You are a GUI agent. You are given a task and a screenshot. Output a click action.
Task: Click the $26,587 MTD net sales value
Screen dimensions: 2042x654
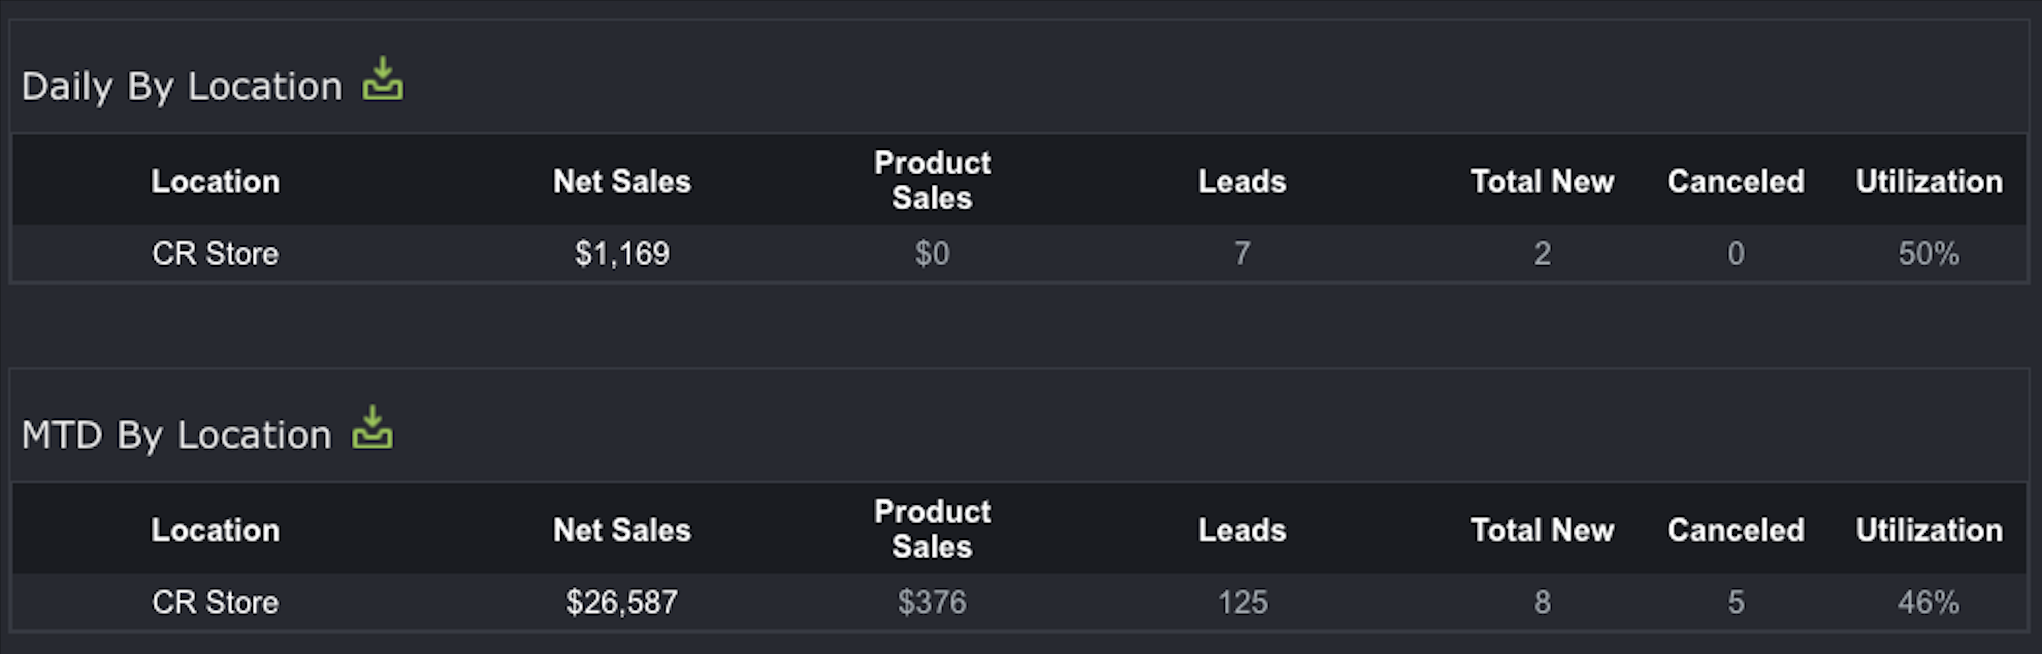click(x=622, y=603)
